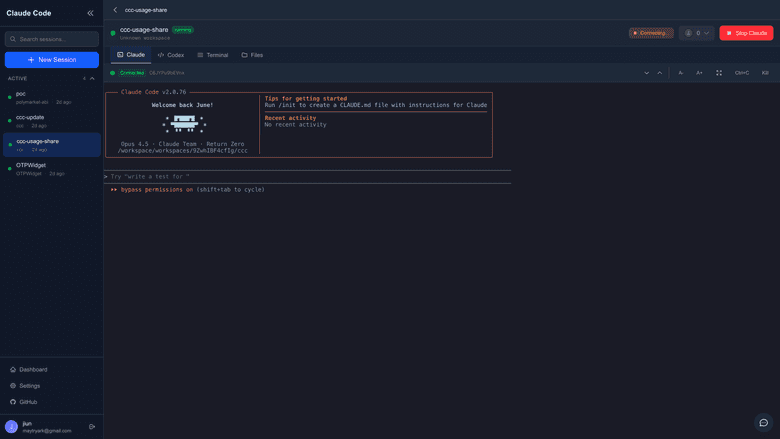Screen dimensions: 780x439
Task: Switch to the Terminal tab
Action: (x=213, y=55)
